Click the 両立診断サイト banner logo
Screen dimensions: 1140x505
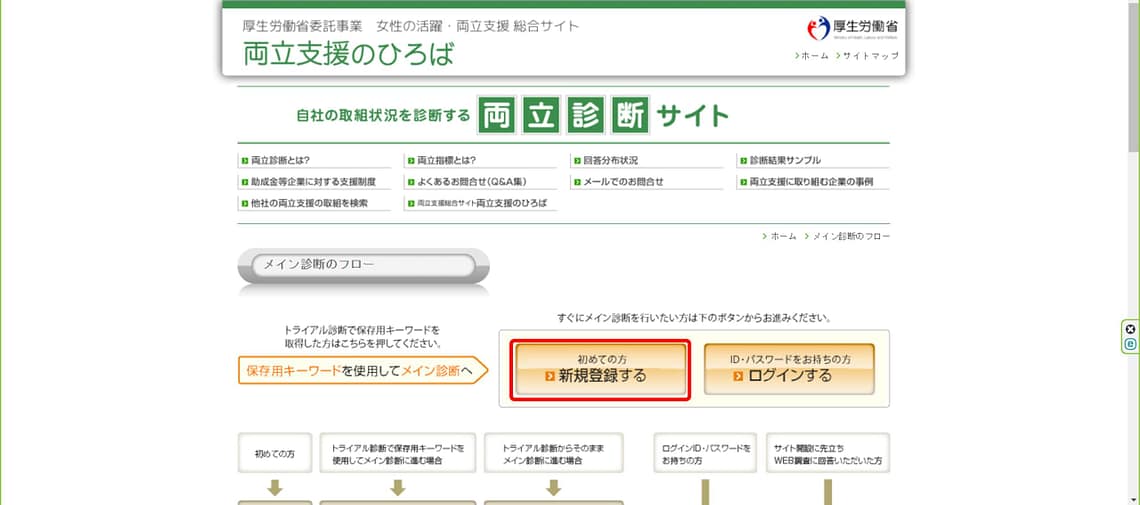click(x=512, y=116)
